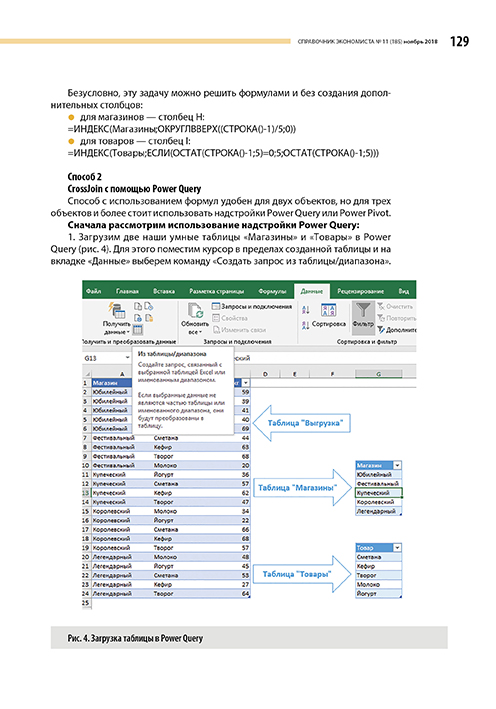The height and width of the screenshot is (709, 496).
Task: Select cell Легендарный in row 24
Action: coord(122,594)
